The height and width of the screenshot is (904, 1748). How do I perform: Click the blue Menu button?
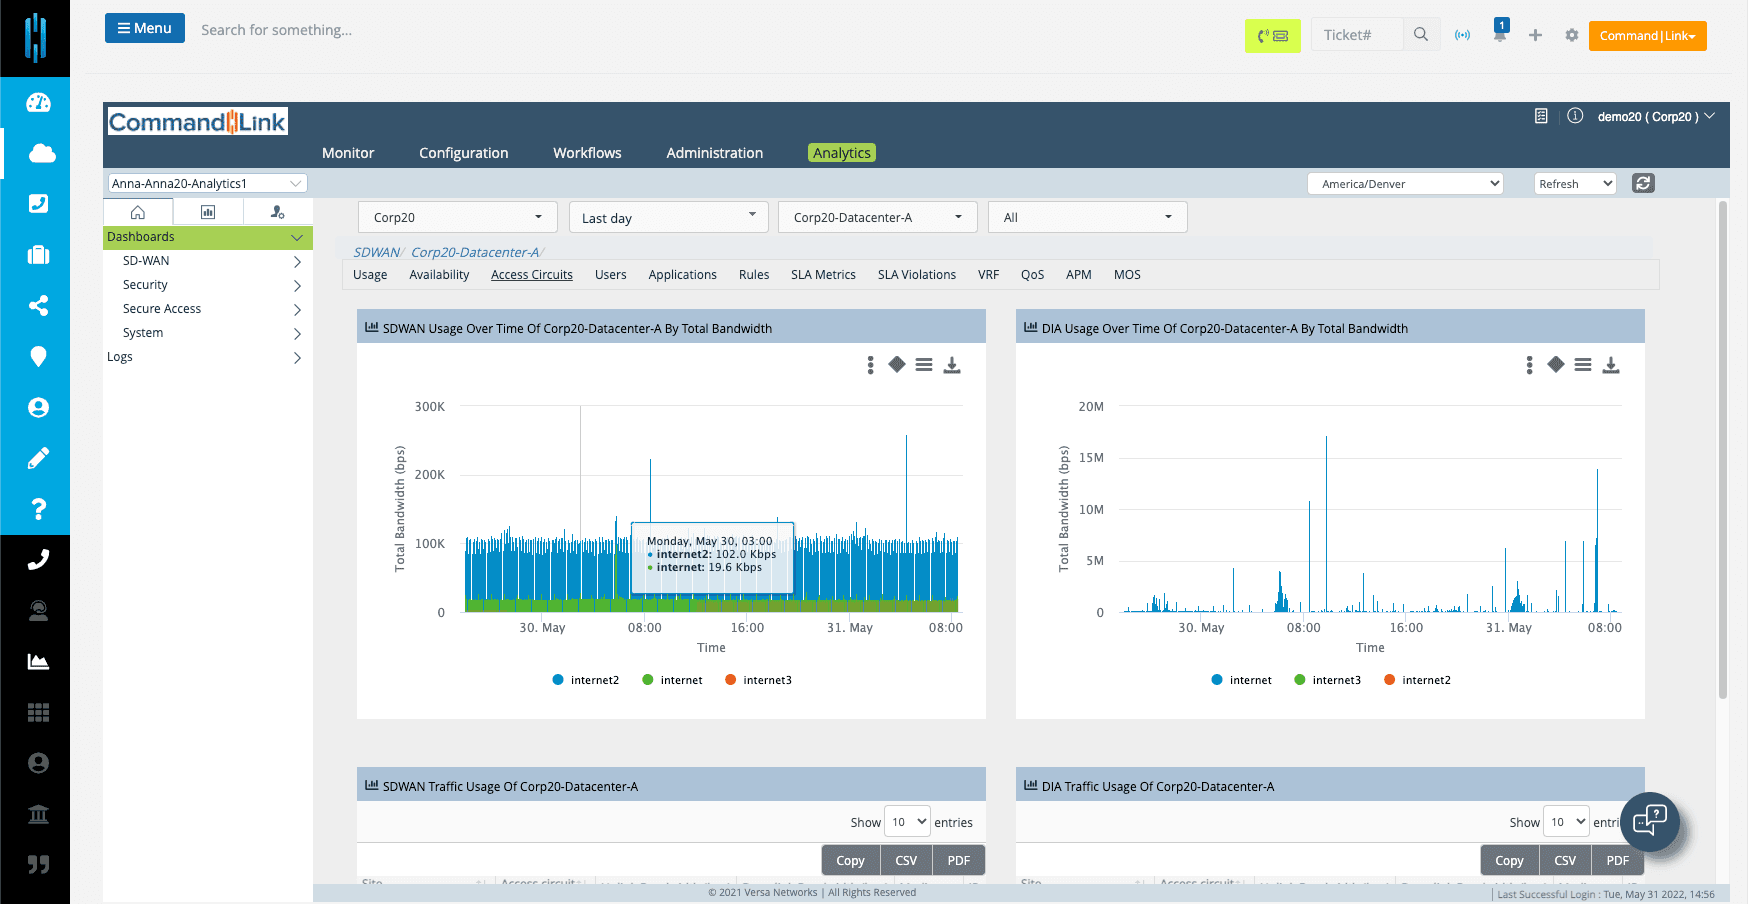[145, 28]
